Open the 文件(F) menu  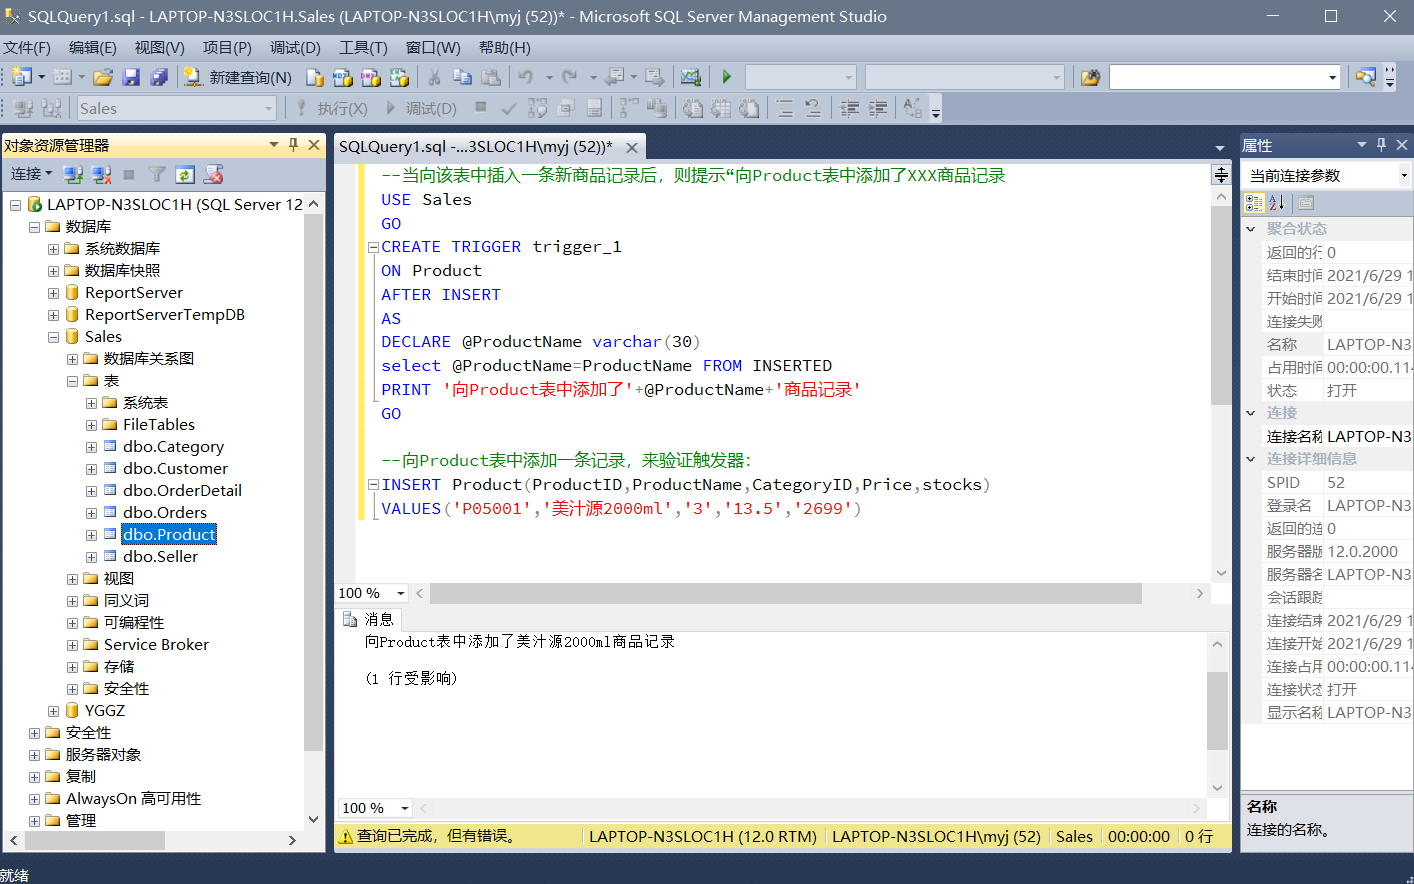click(x=27, y=48)
